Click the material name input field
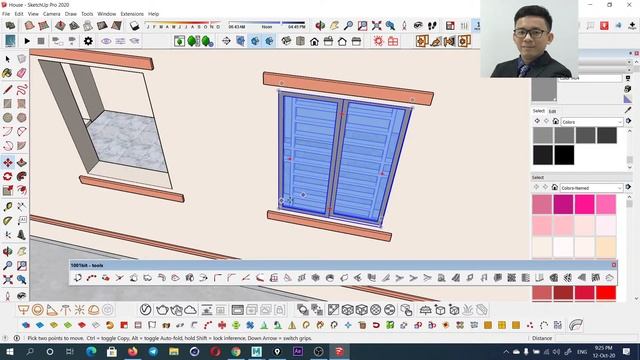 point(590,78)
